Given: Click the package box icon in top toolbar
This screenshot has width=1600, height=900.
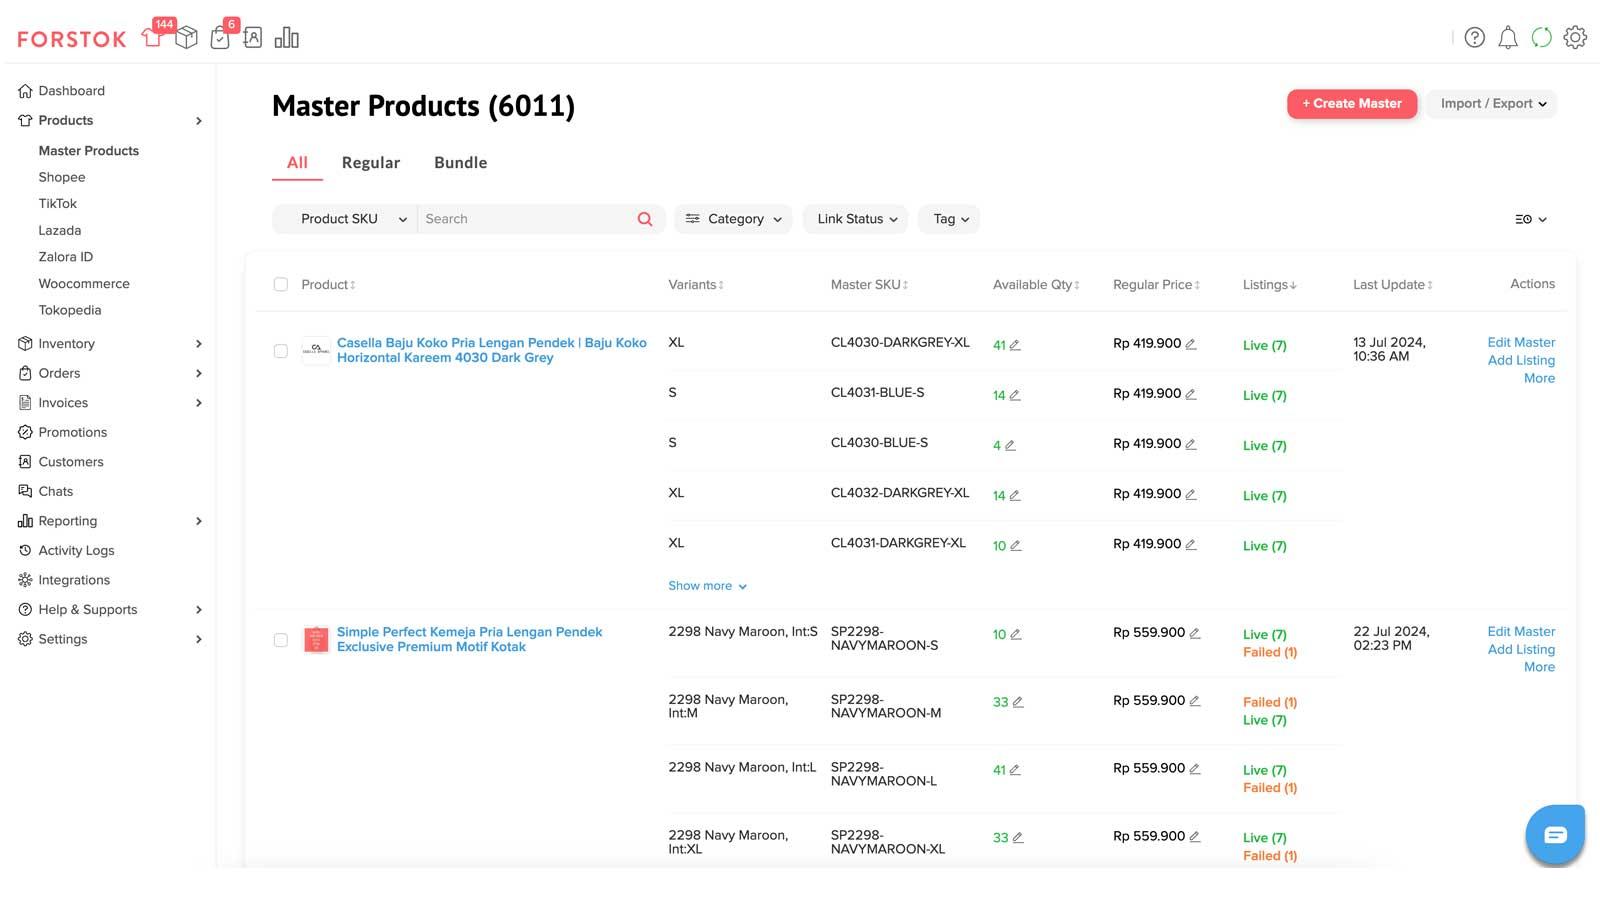Looking at the screenshot, I should point(186,38).
